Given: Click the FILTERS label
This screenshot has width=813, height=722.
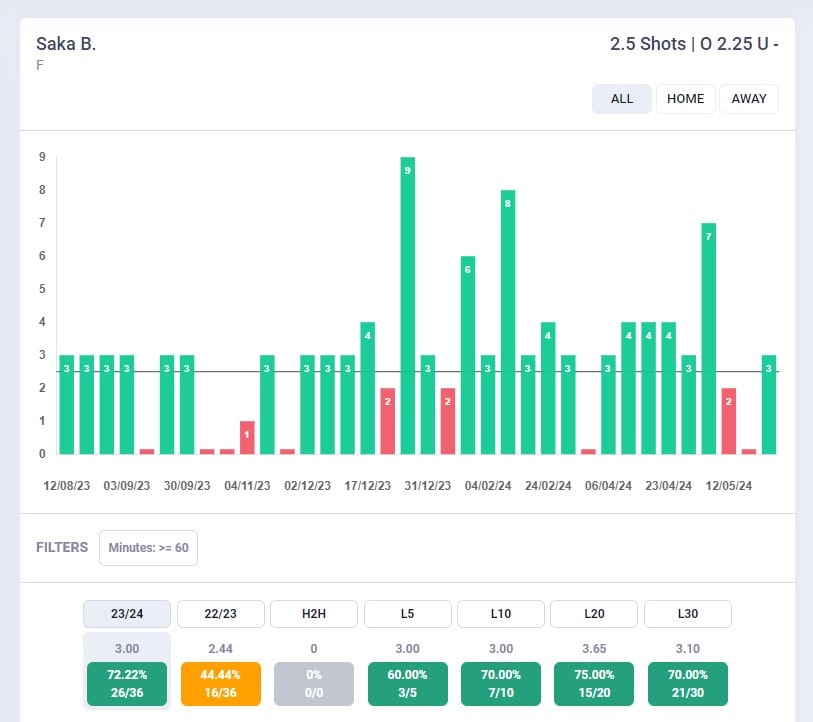Looking at the screenshot, I should 62,547.
